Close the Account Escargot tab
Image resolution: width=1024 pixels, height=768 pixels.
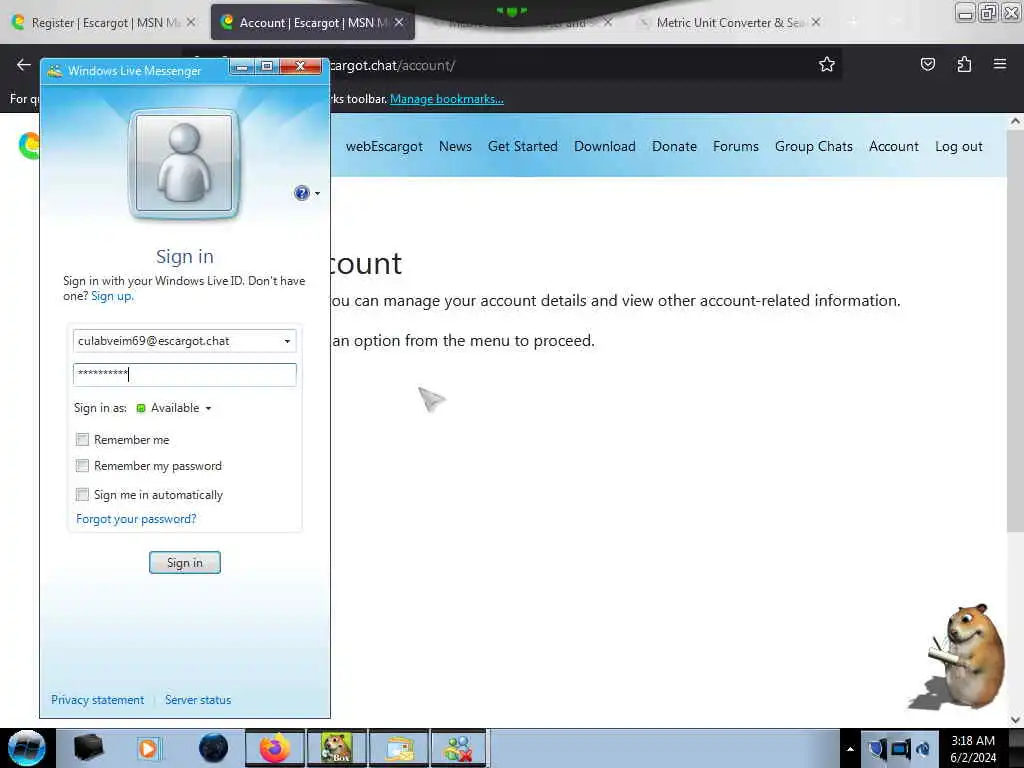399,22
